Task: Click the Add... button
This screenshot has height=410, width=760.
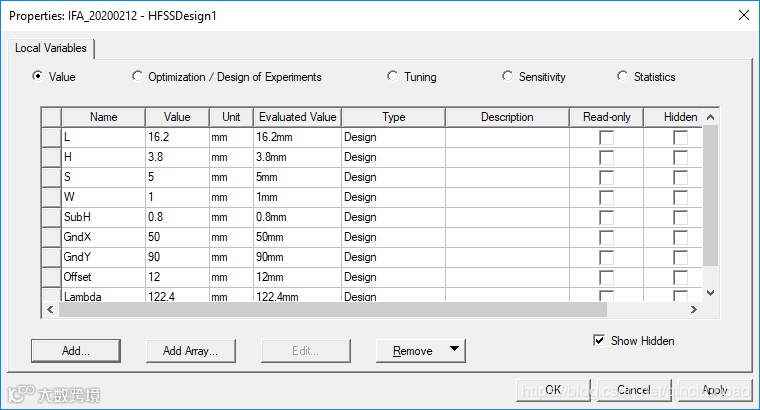Action: pos(76,350)
